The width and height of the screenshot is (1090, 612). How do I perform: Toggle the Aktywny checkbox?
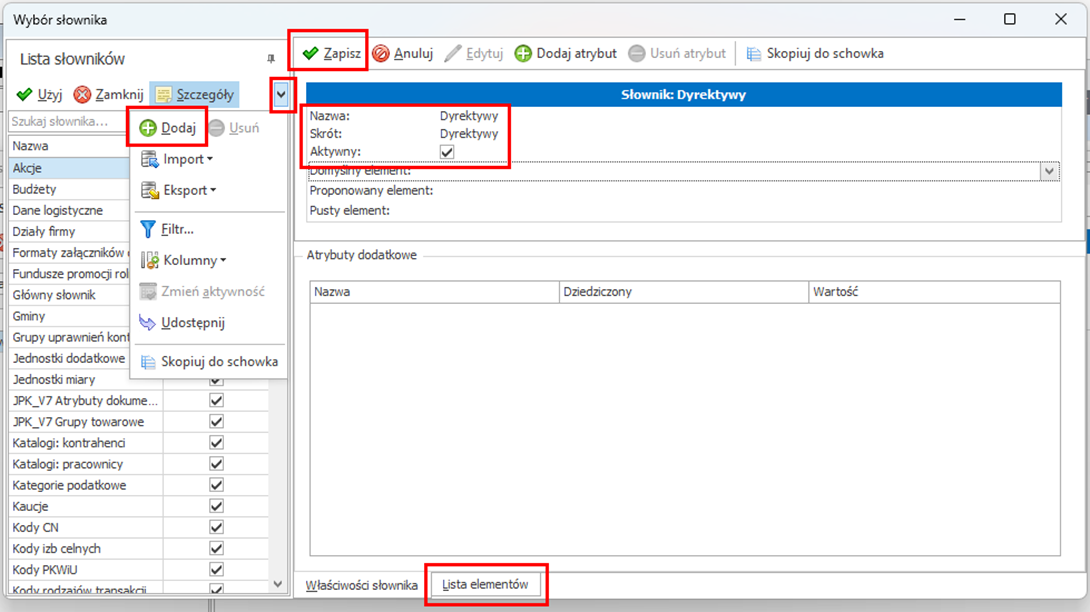pyautogui.click(x=447, y=151)
